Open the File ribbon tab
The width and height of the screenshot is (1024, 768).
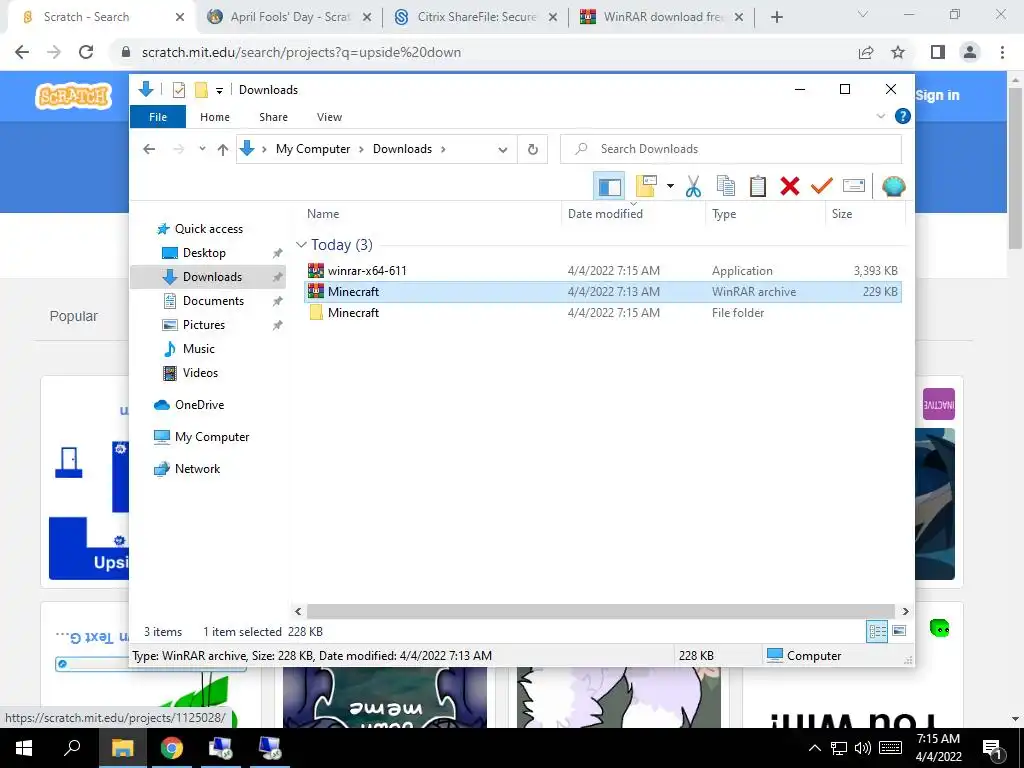pyautogui.click(x=158, y=117)
